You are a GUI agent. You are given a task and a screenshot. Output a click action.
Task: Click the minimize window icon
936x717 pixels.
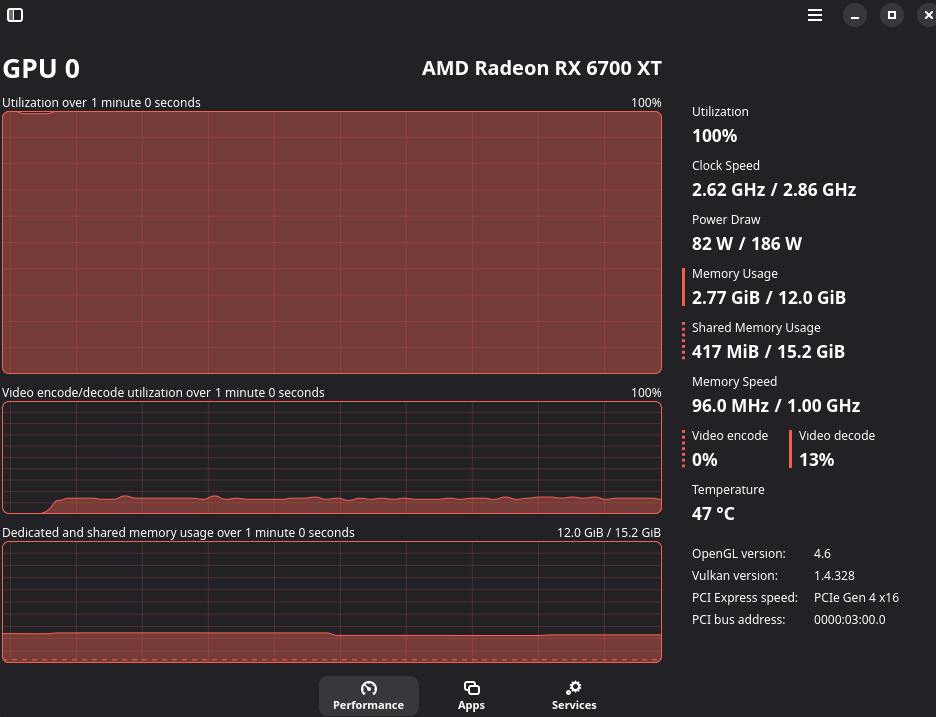854,15
